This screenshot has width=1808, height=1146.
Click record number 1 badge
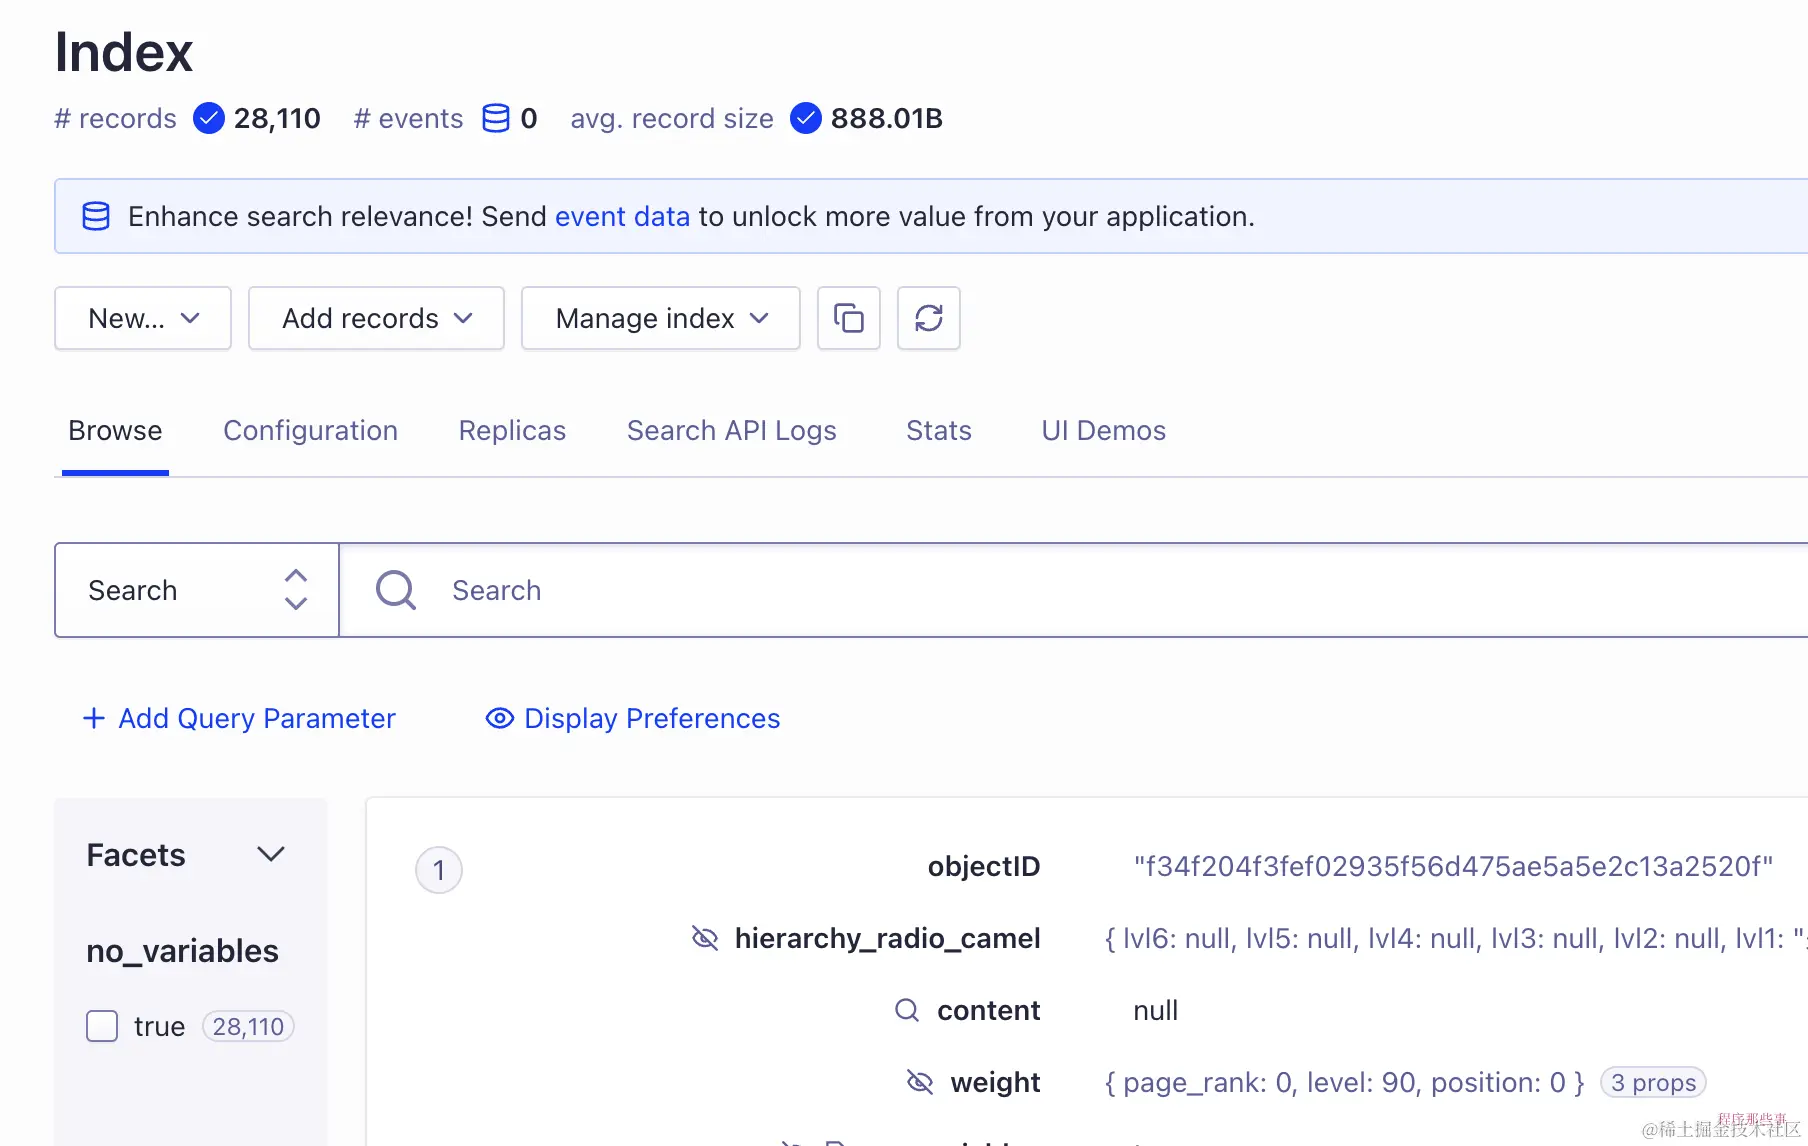[x=439, y=870]
